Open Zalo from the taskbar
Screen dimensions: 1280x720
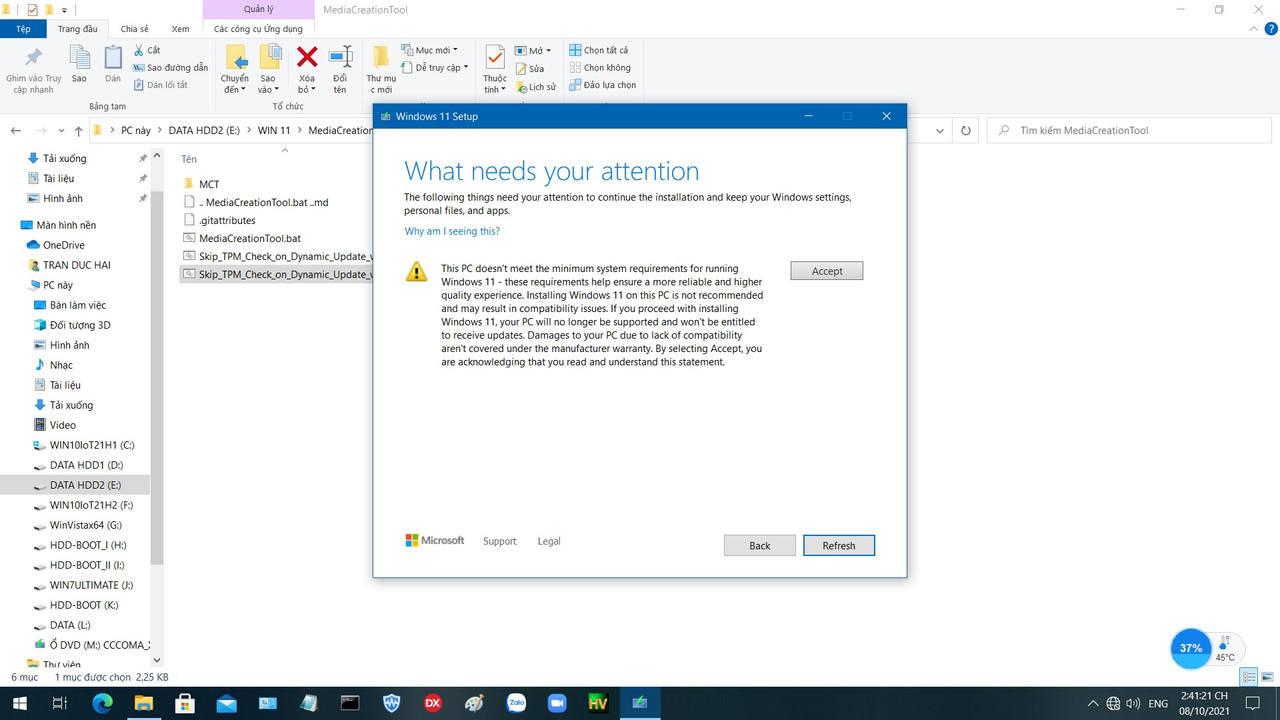coord(516,703)
